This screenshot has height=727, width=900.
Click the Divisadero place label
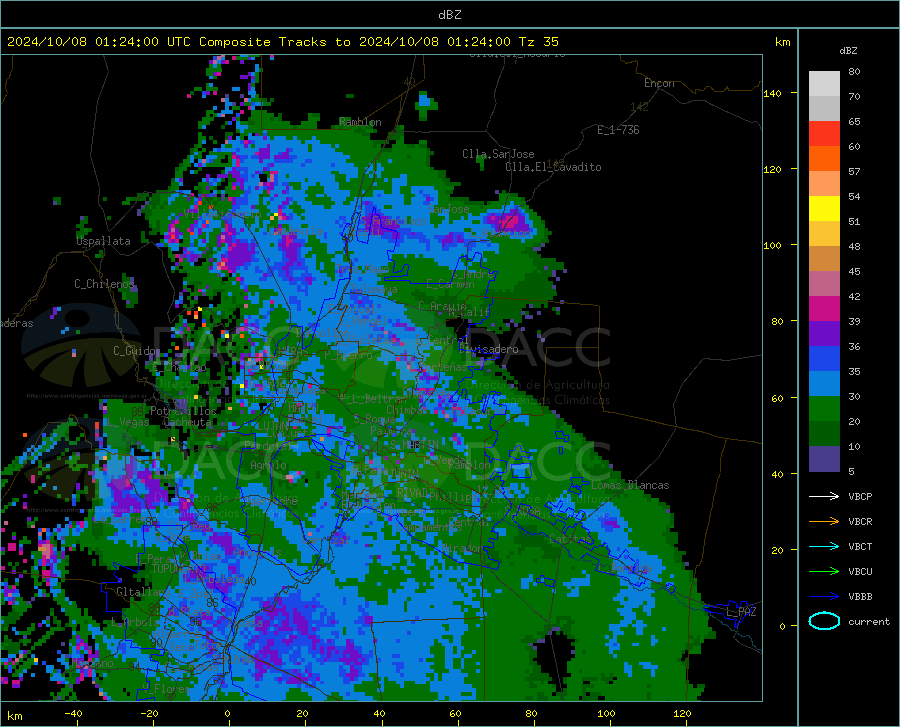488,349
